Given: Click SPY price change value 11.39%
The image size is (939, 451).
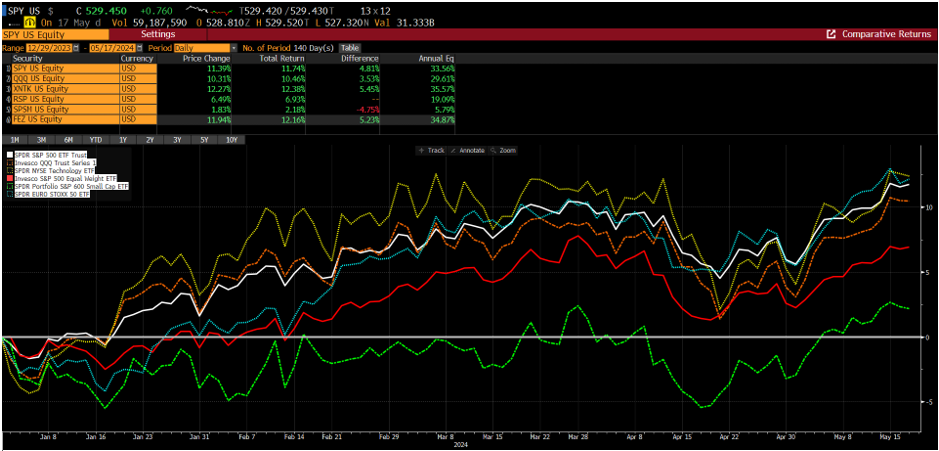Looking at the screenshot, I should point(217,69).
